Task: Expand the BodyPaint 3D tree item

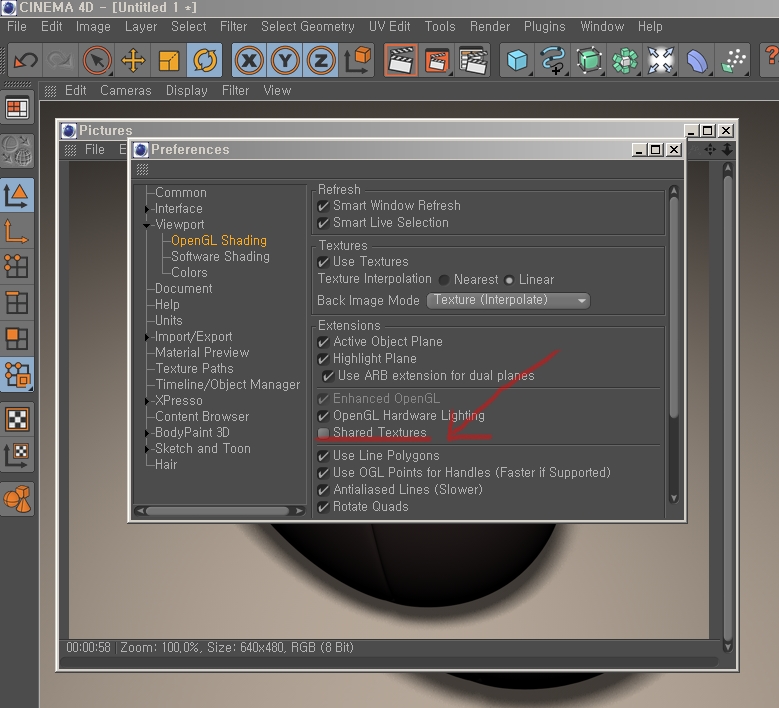Action: 147,433
